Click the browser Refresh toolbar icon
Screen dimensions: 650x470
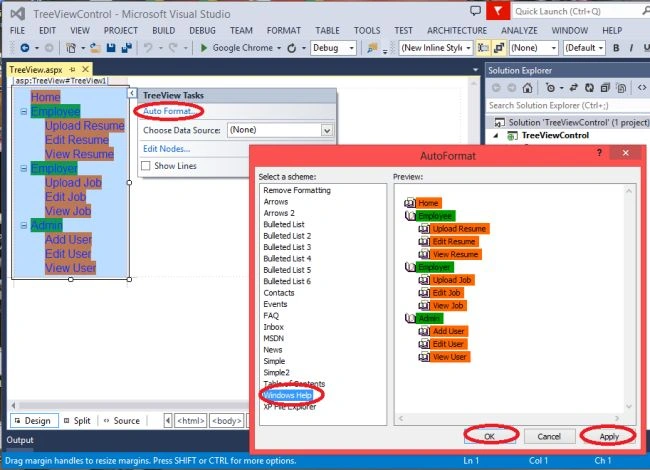point(291,48)
